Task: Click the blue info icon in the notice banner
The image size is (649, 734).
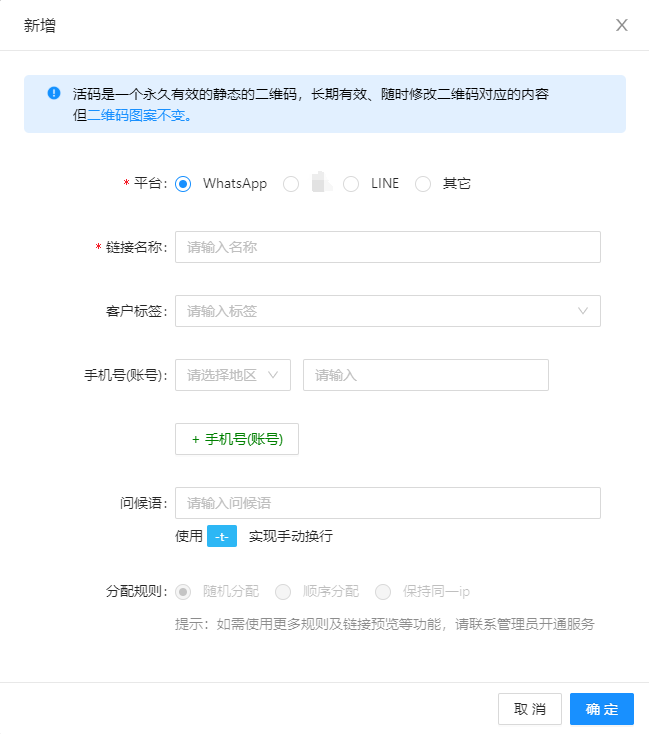Action: click(54, 93)
